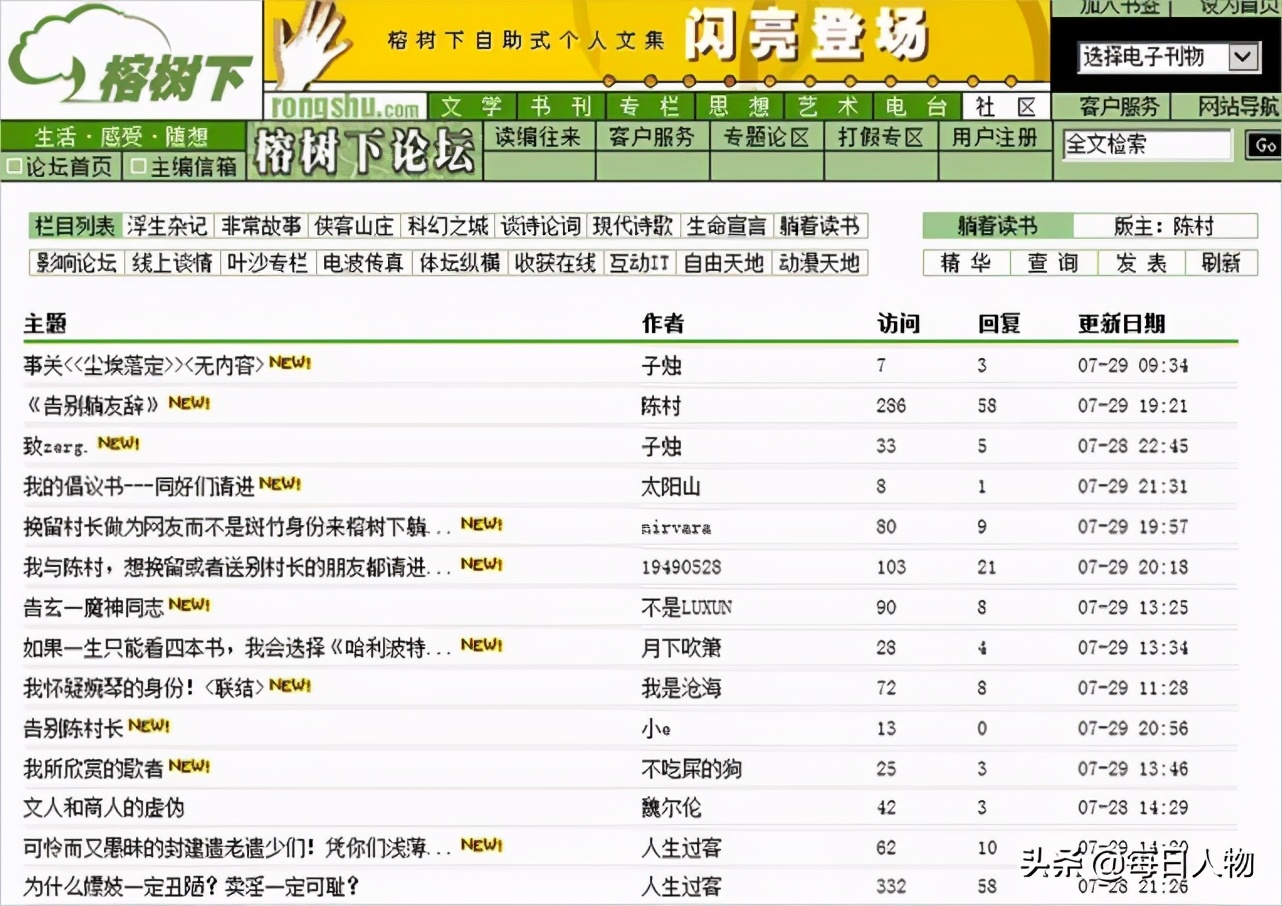Screen dimensions: 1282x906
Task: Click the Go search icon
Action: click(x=1264, y=145)
